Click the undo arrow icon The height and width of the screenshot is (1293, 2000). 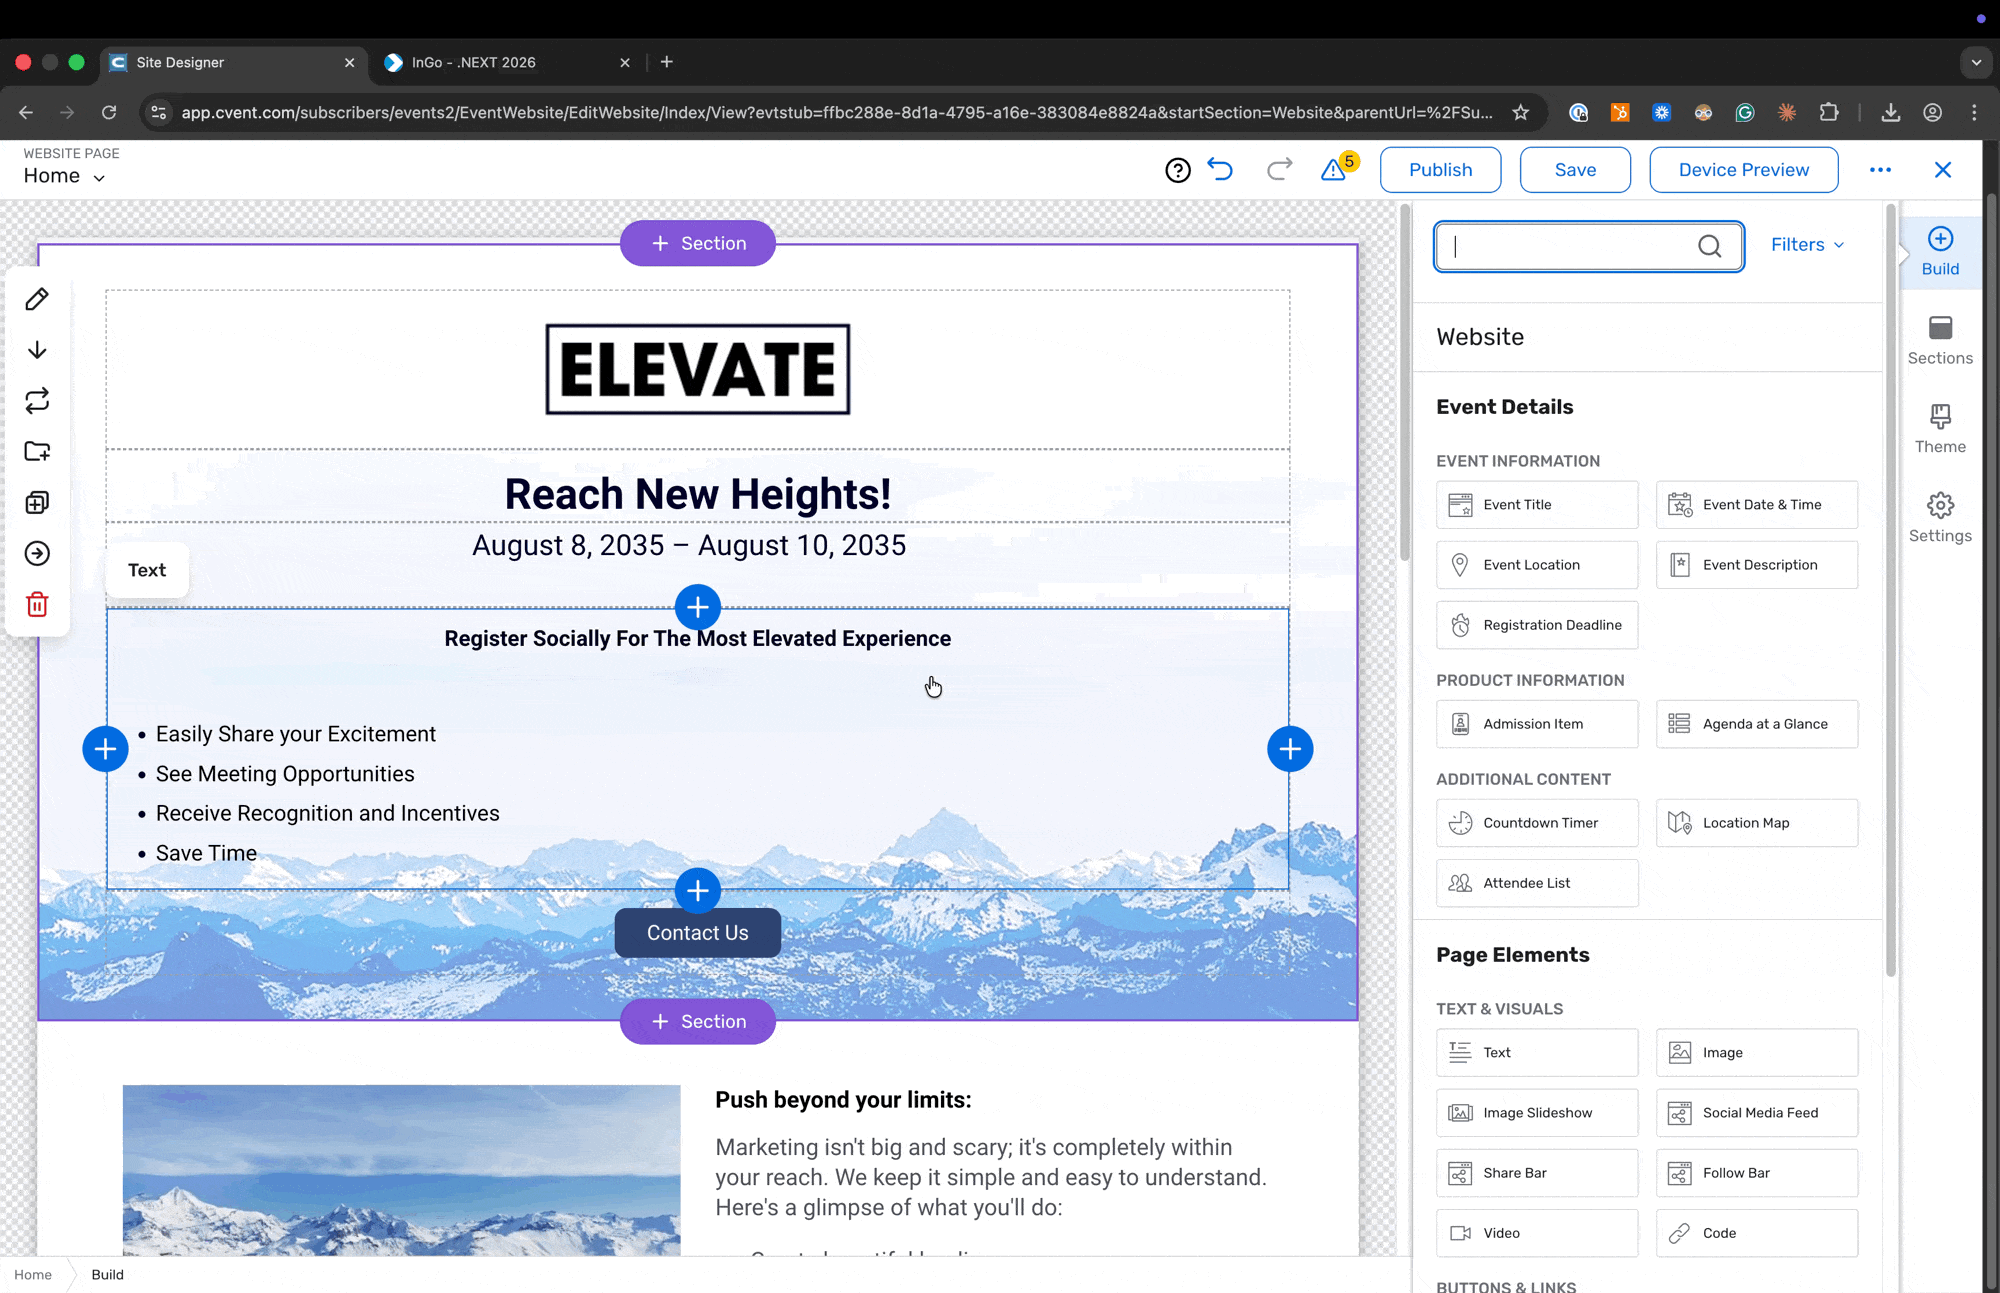[x=1220, y=169]
